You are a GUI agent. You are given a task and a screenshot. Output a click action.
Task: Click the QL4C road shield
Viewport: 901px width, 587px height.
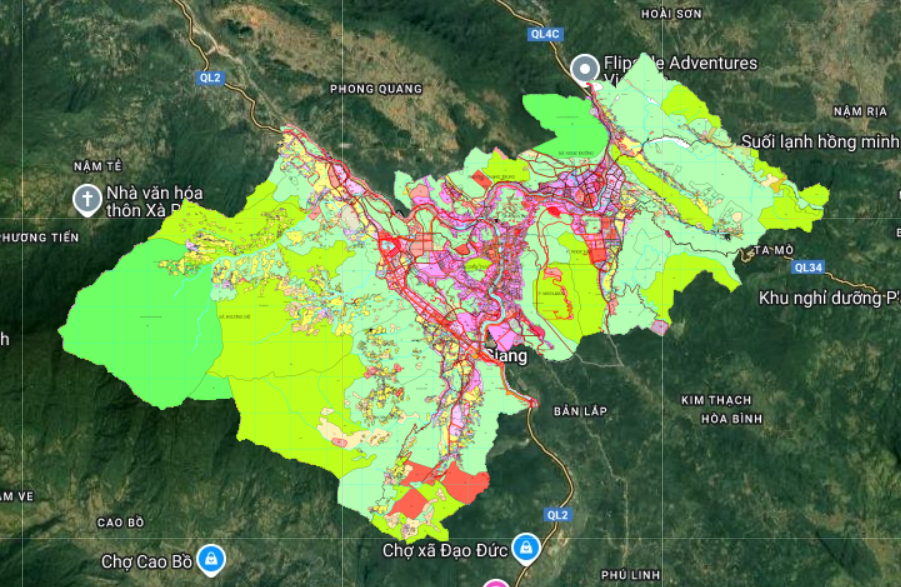[x=546, y=34]
